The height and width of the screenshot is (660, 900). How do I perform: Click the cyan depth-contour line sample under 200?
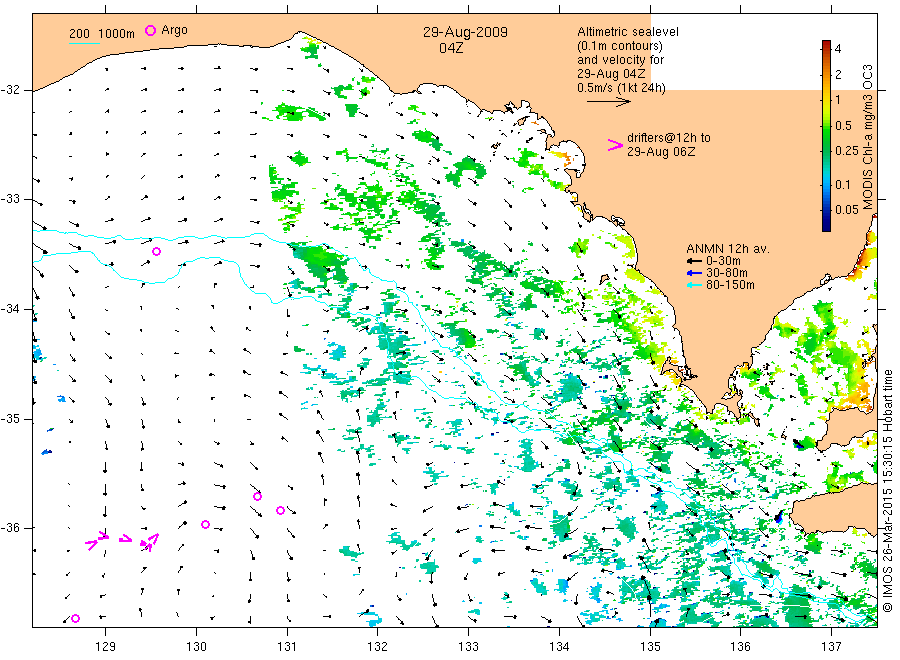[x=84, y=43]
